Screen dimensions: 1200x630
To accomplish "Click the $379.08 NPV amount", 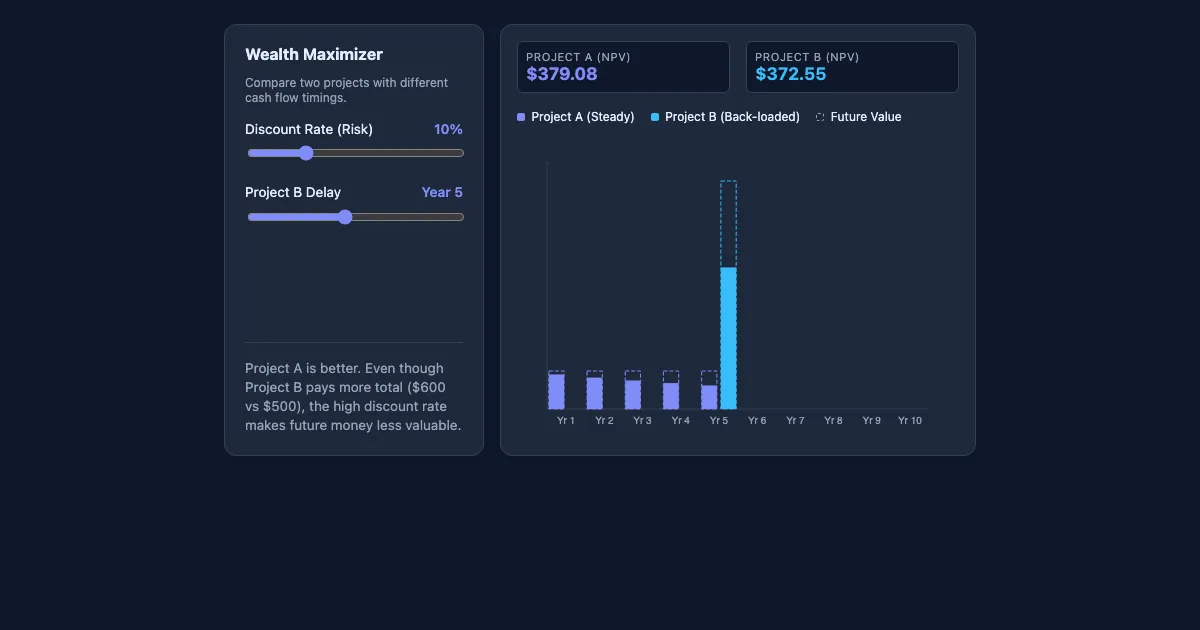I will pyautogui.click(x=562, y=74).
